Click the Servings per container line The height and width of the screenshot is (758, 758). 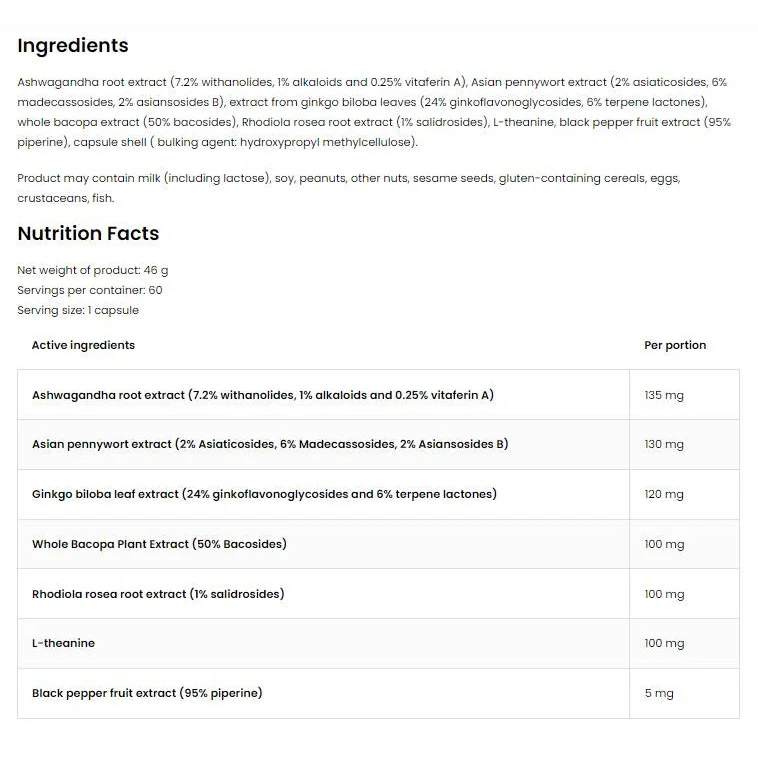coord(90,290)
